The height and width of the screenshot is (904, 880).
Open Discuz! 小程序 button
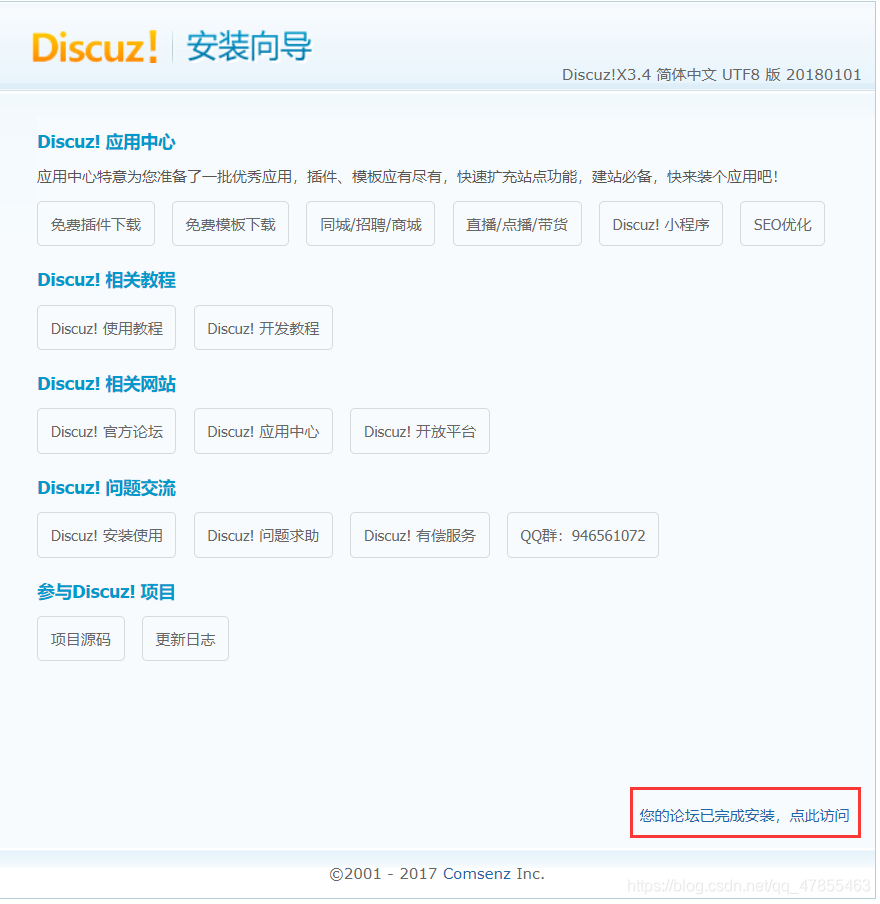[x=662, y=224]
